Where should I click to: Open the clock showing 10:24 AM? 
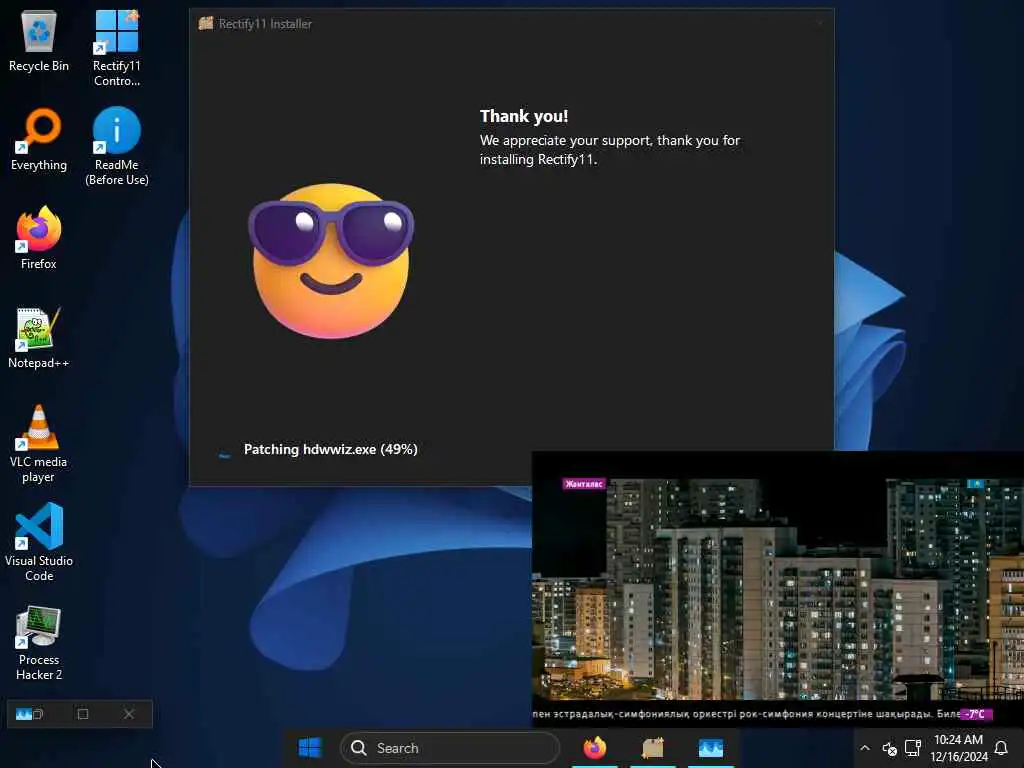(958, 748)
